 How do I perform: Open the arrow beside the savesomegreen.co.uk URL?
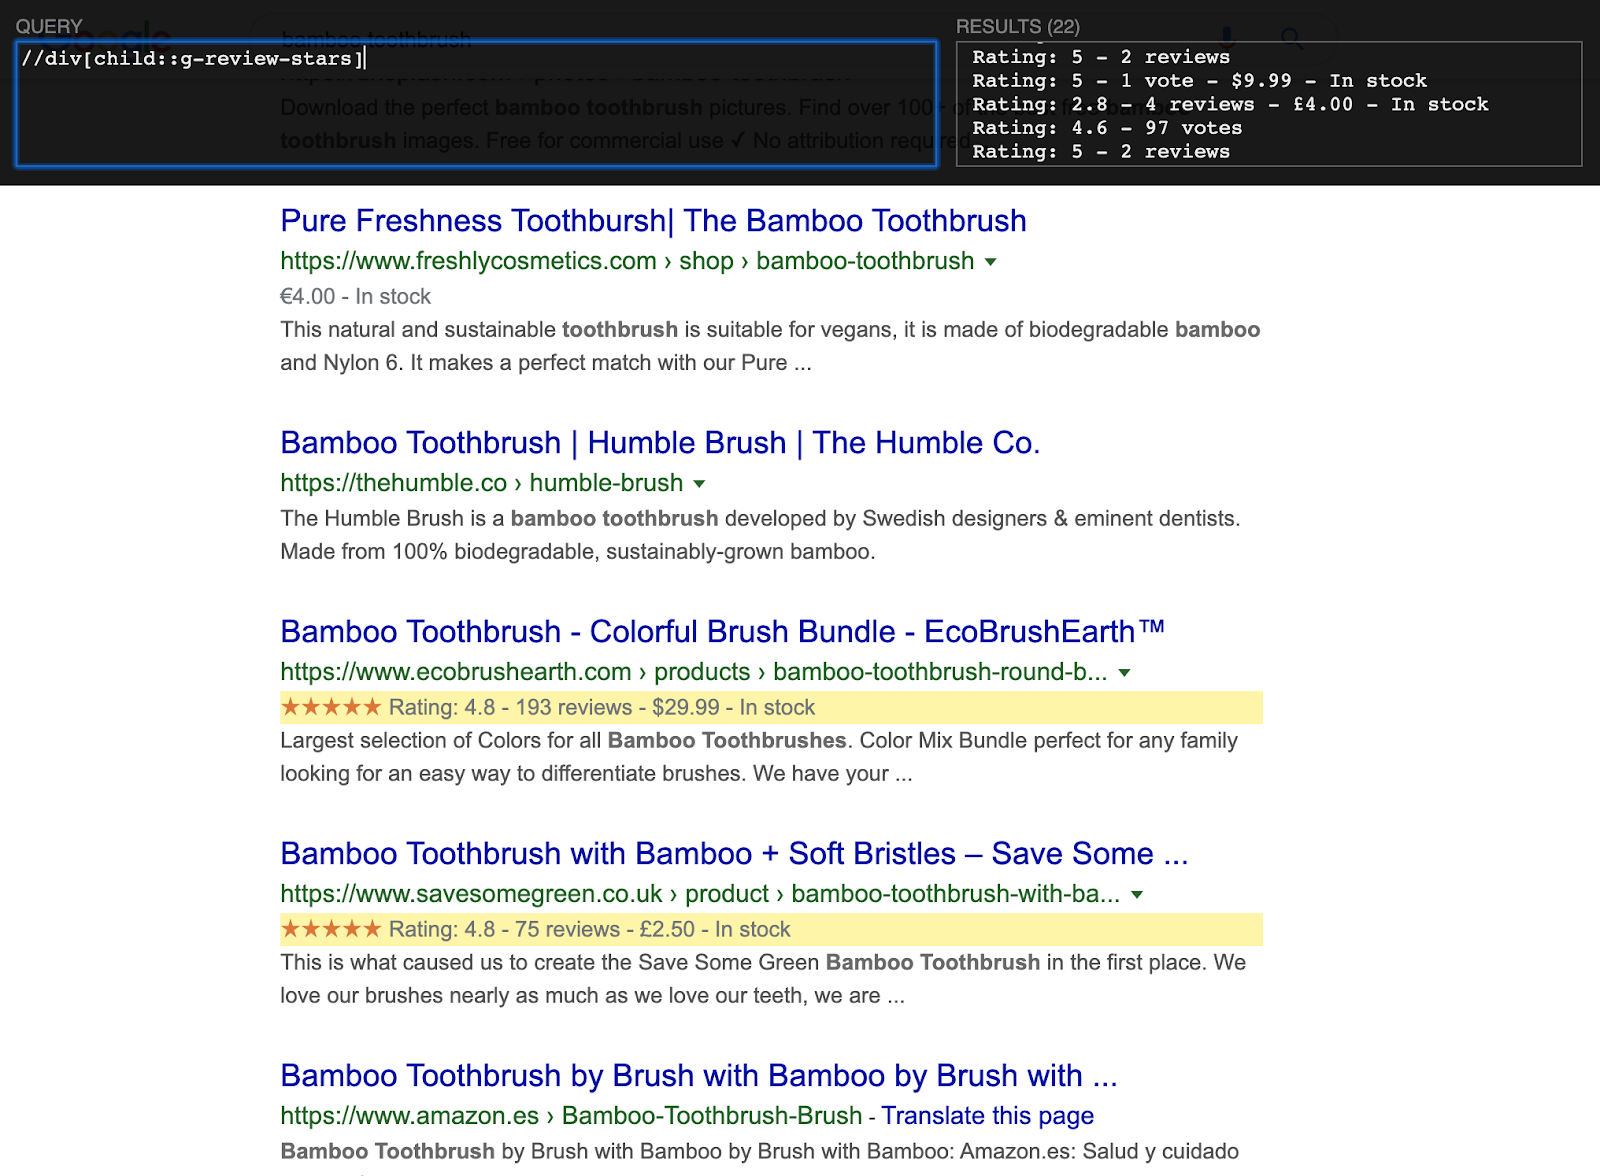pos(1137,895)
